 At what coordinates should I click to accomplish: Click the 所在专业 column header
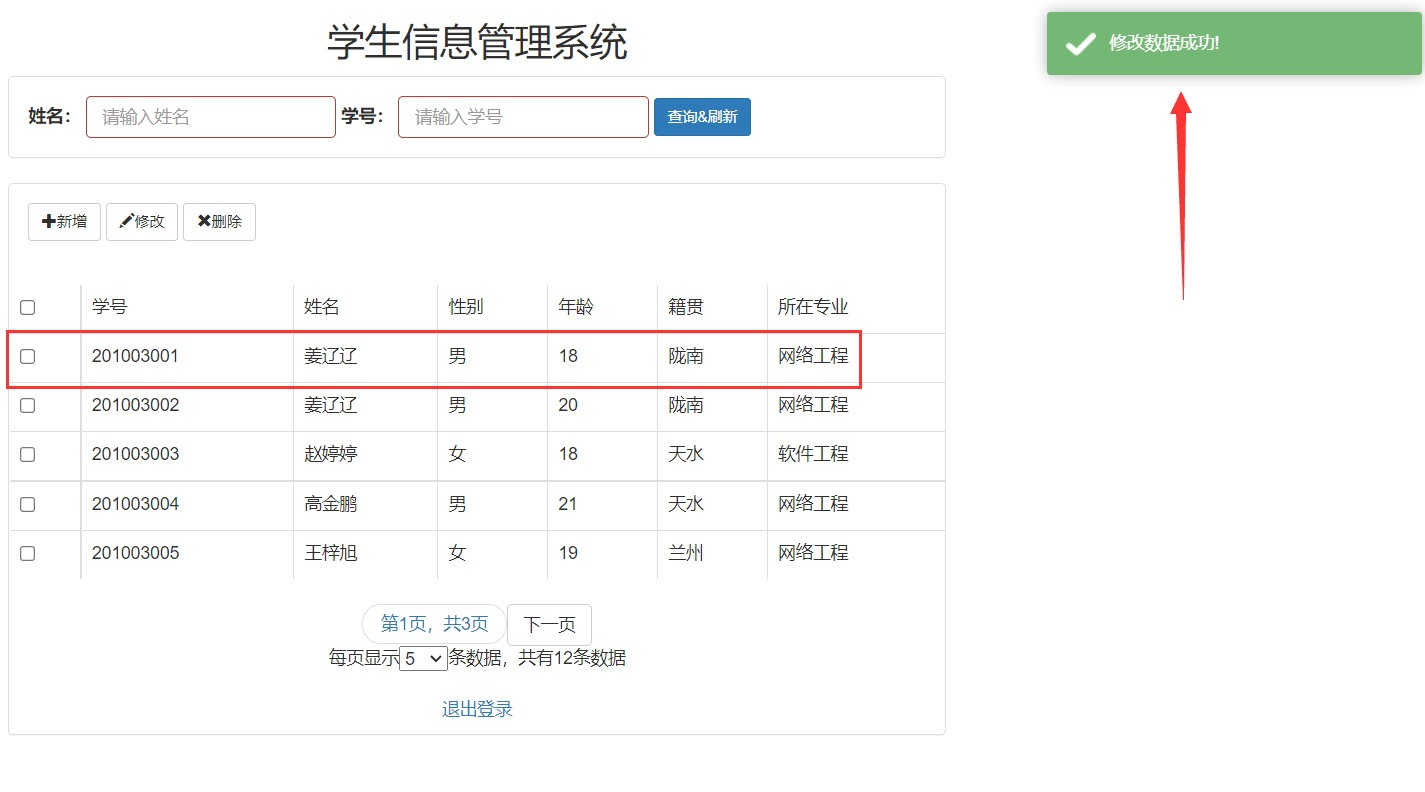813,307
